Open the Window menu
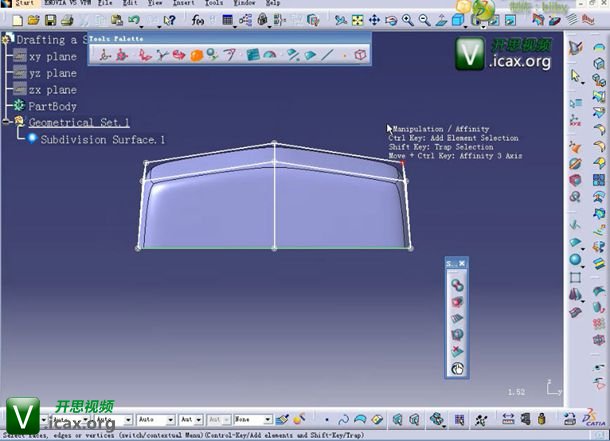This screenshot has height=441, width=610. click(x=244, y=3)
